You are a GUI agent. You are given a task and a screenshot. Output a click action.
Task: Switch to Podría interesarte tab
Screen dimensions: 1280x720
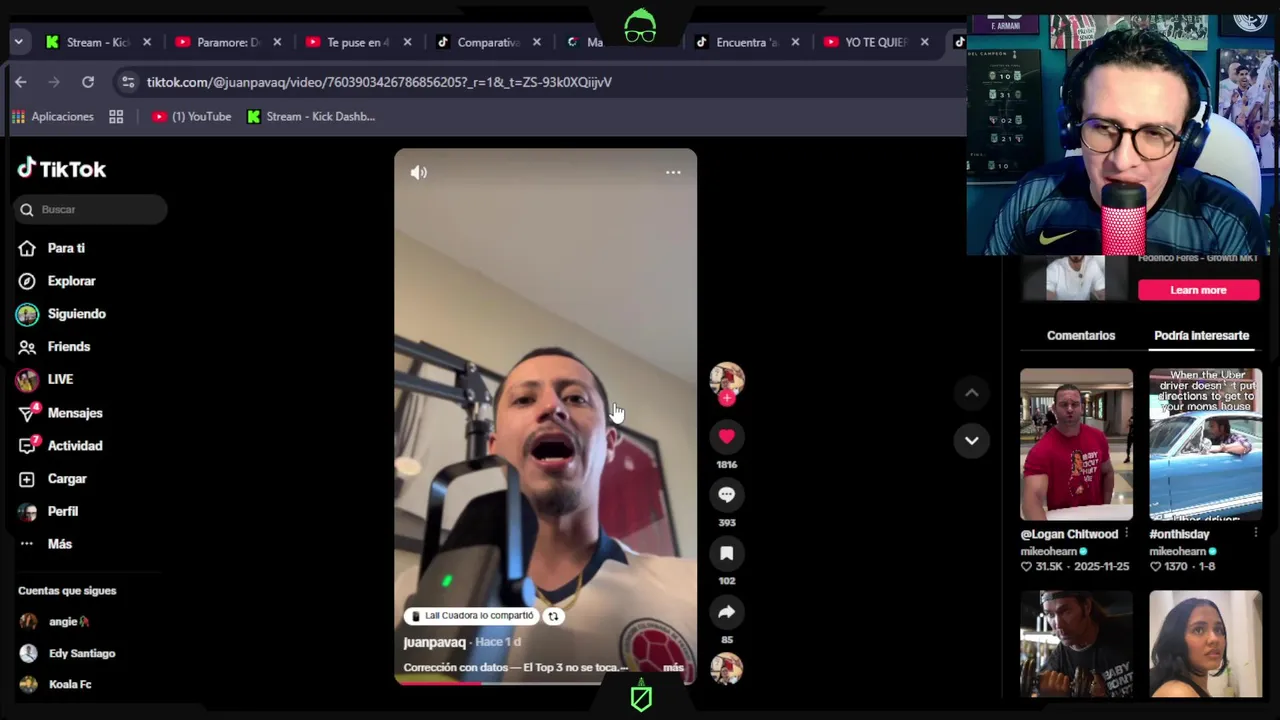[1201, 336]
